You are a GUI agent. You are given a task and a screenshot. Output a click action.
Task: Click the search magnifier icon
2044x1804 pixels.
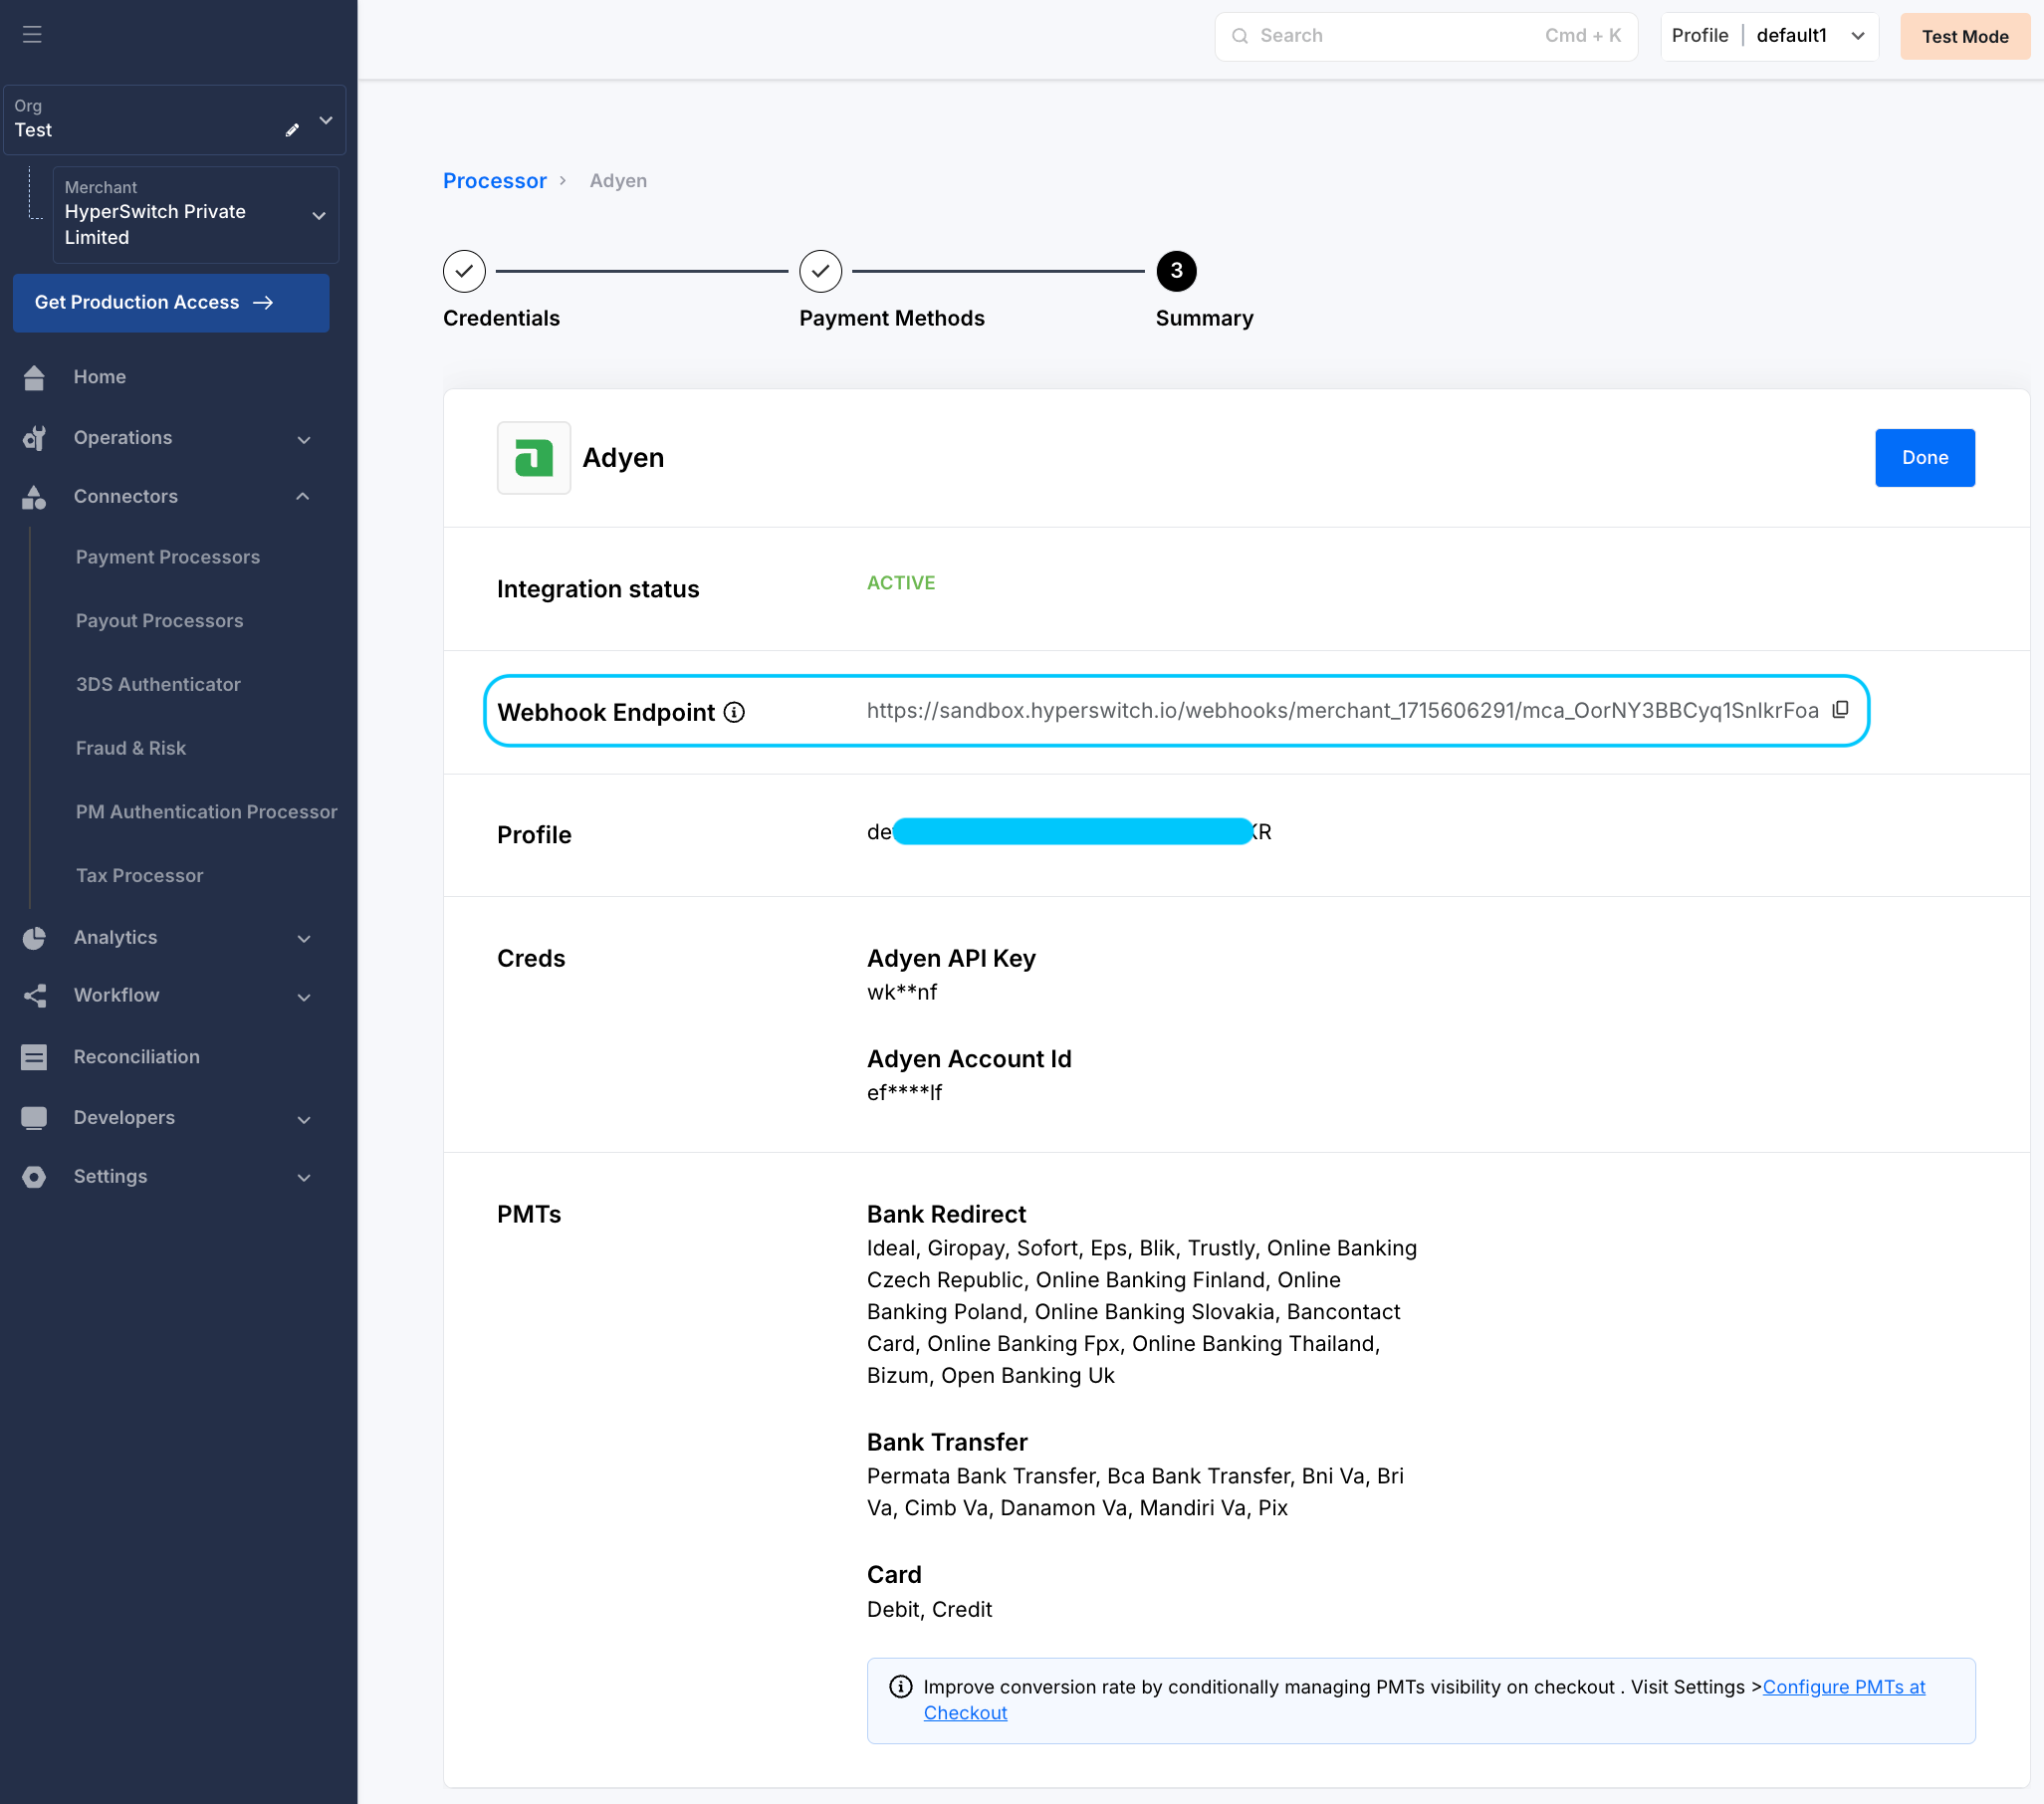[1240, 36]
